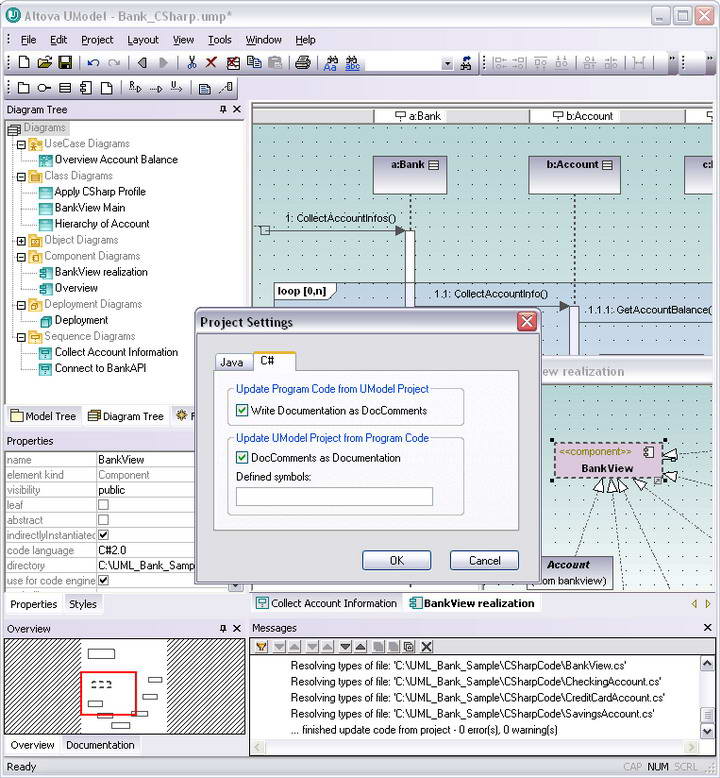The image size is (720, 778).
Task: Cut selection with the scissors icon
Action: [191, 63]
